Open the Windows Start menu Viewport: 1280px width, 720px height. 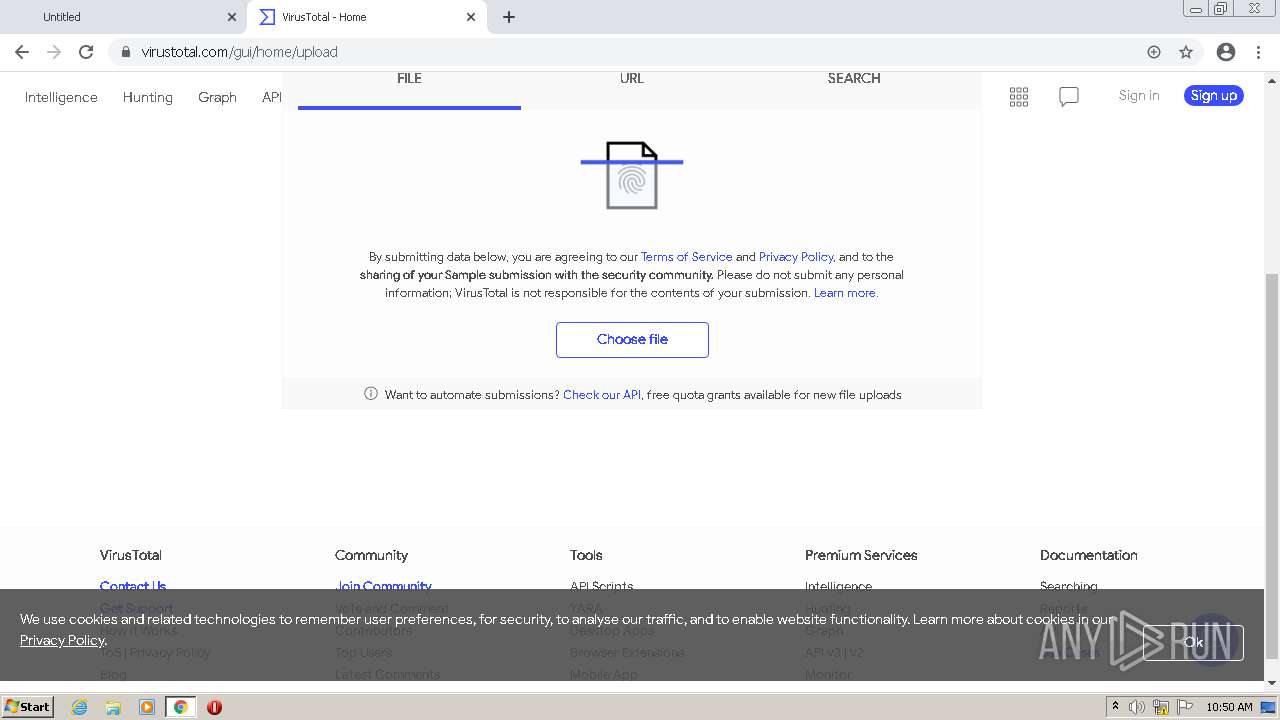(x=28, y=707)
